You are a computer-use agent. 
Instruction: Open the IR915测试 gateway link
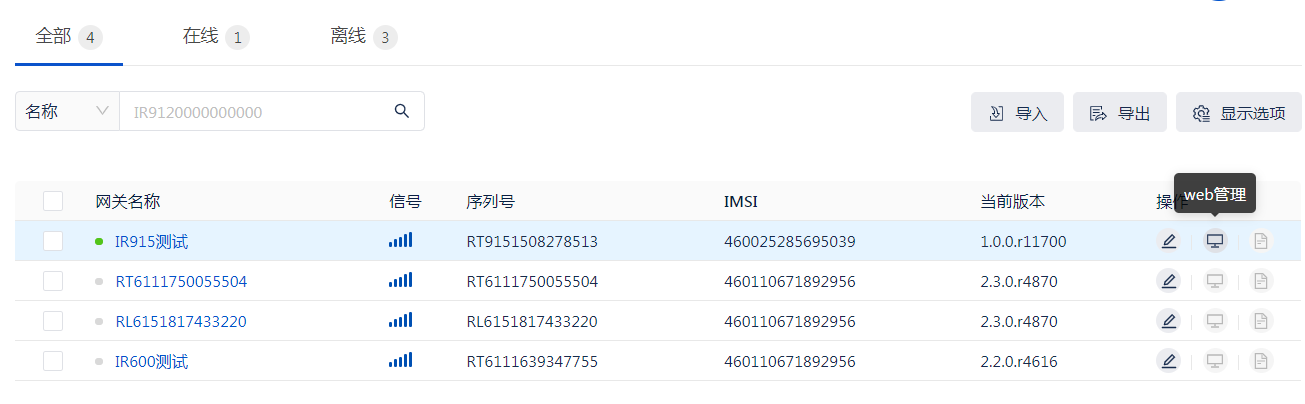click(x=151, y=241)
